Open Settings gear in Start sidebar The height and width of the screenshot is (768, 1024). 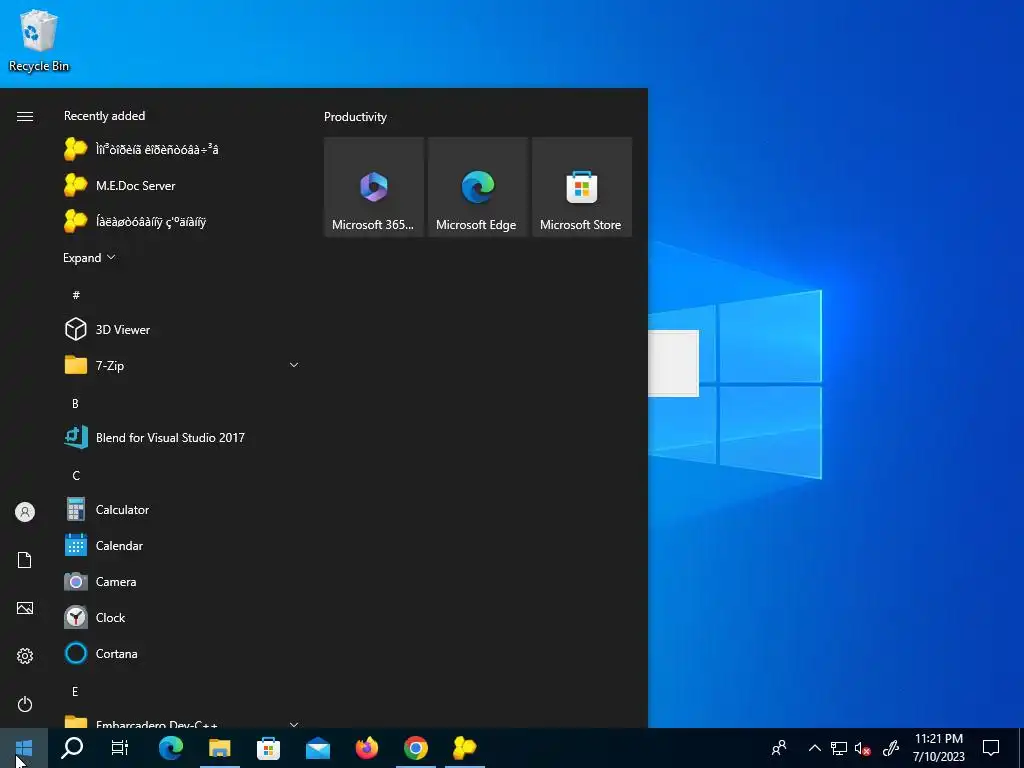(25, 656)
